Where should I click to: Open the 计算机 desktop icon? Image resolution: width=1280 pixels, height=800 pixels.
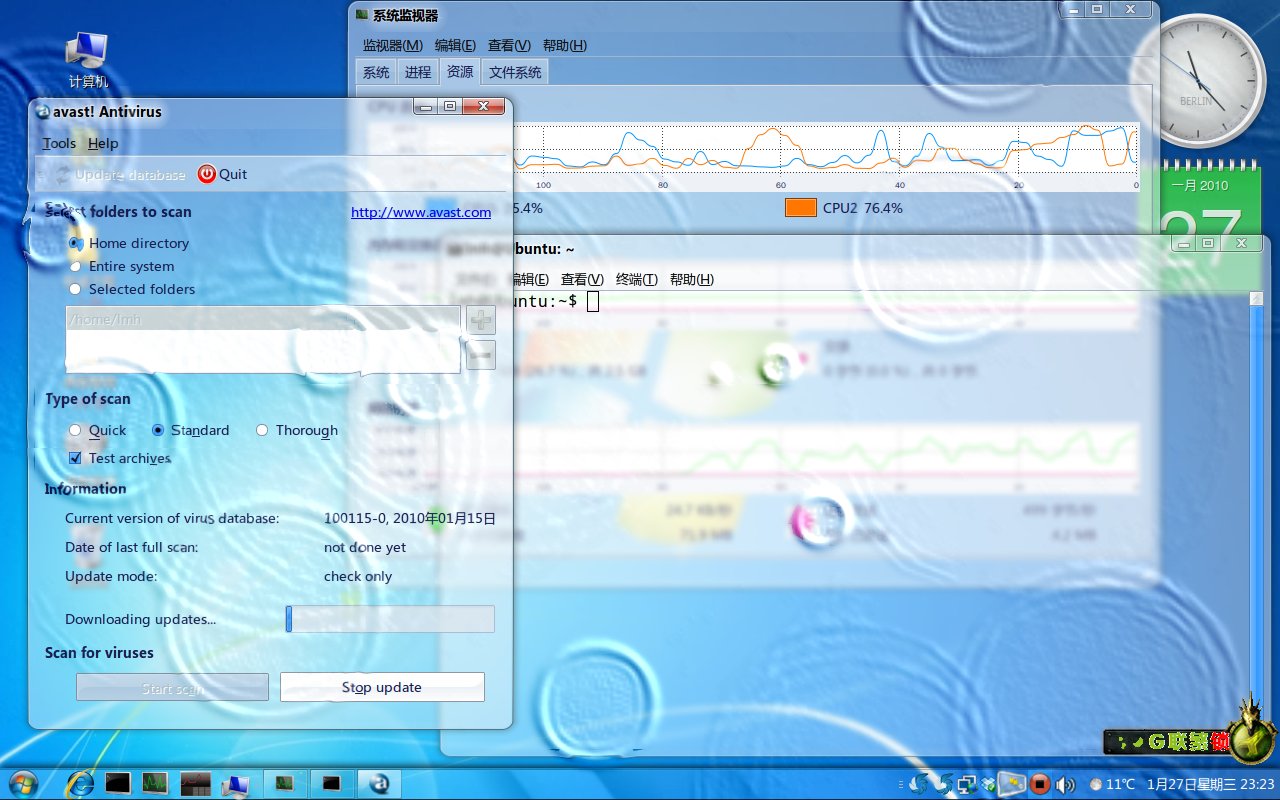point(88,59)
